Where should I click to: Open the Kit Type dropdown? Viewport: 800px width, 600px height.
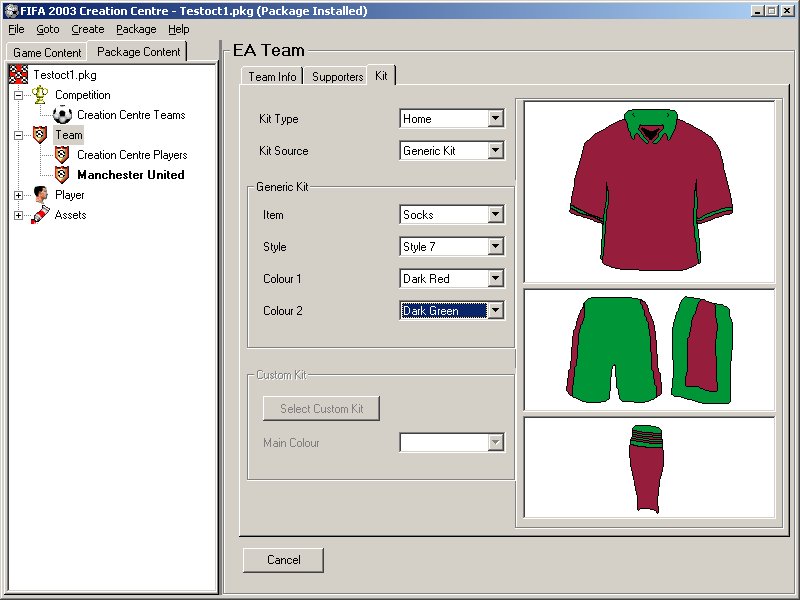(x=495, y=118)
